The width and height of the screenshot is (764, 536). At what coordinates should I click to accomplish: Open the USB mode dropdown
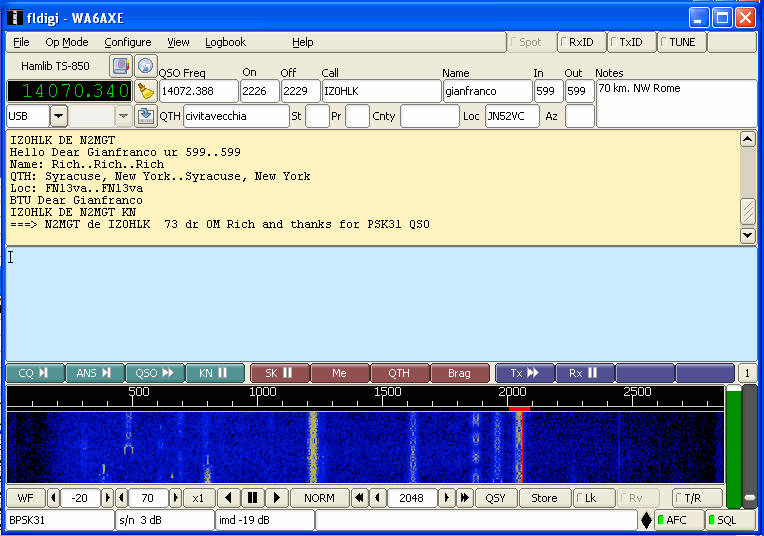click(58, 116)
